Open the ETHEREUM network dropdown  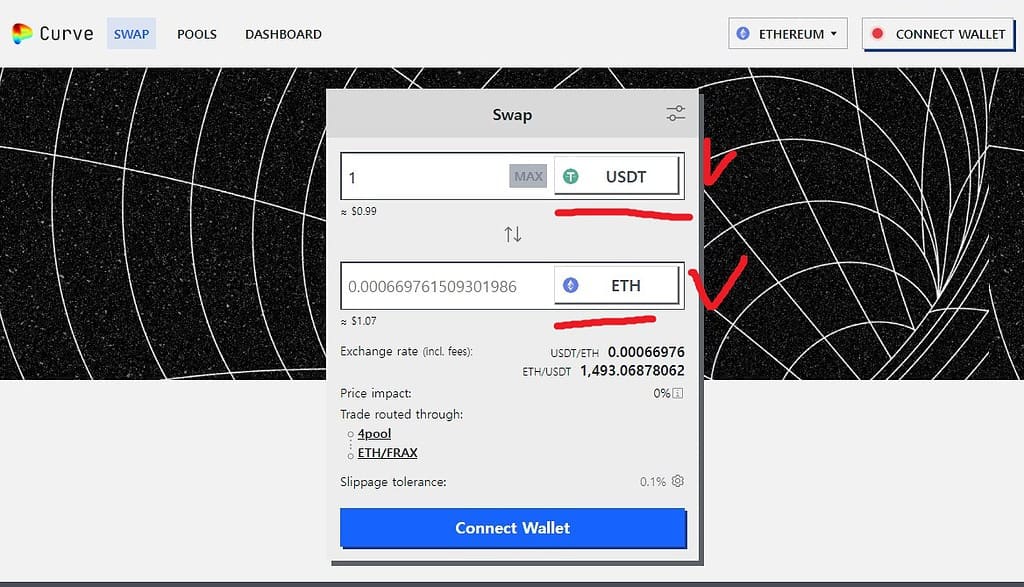pos(788,33)
